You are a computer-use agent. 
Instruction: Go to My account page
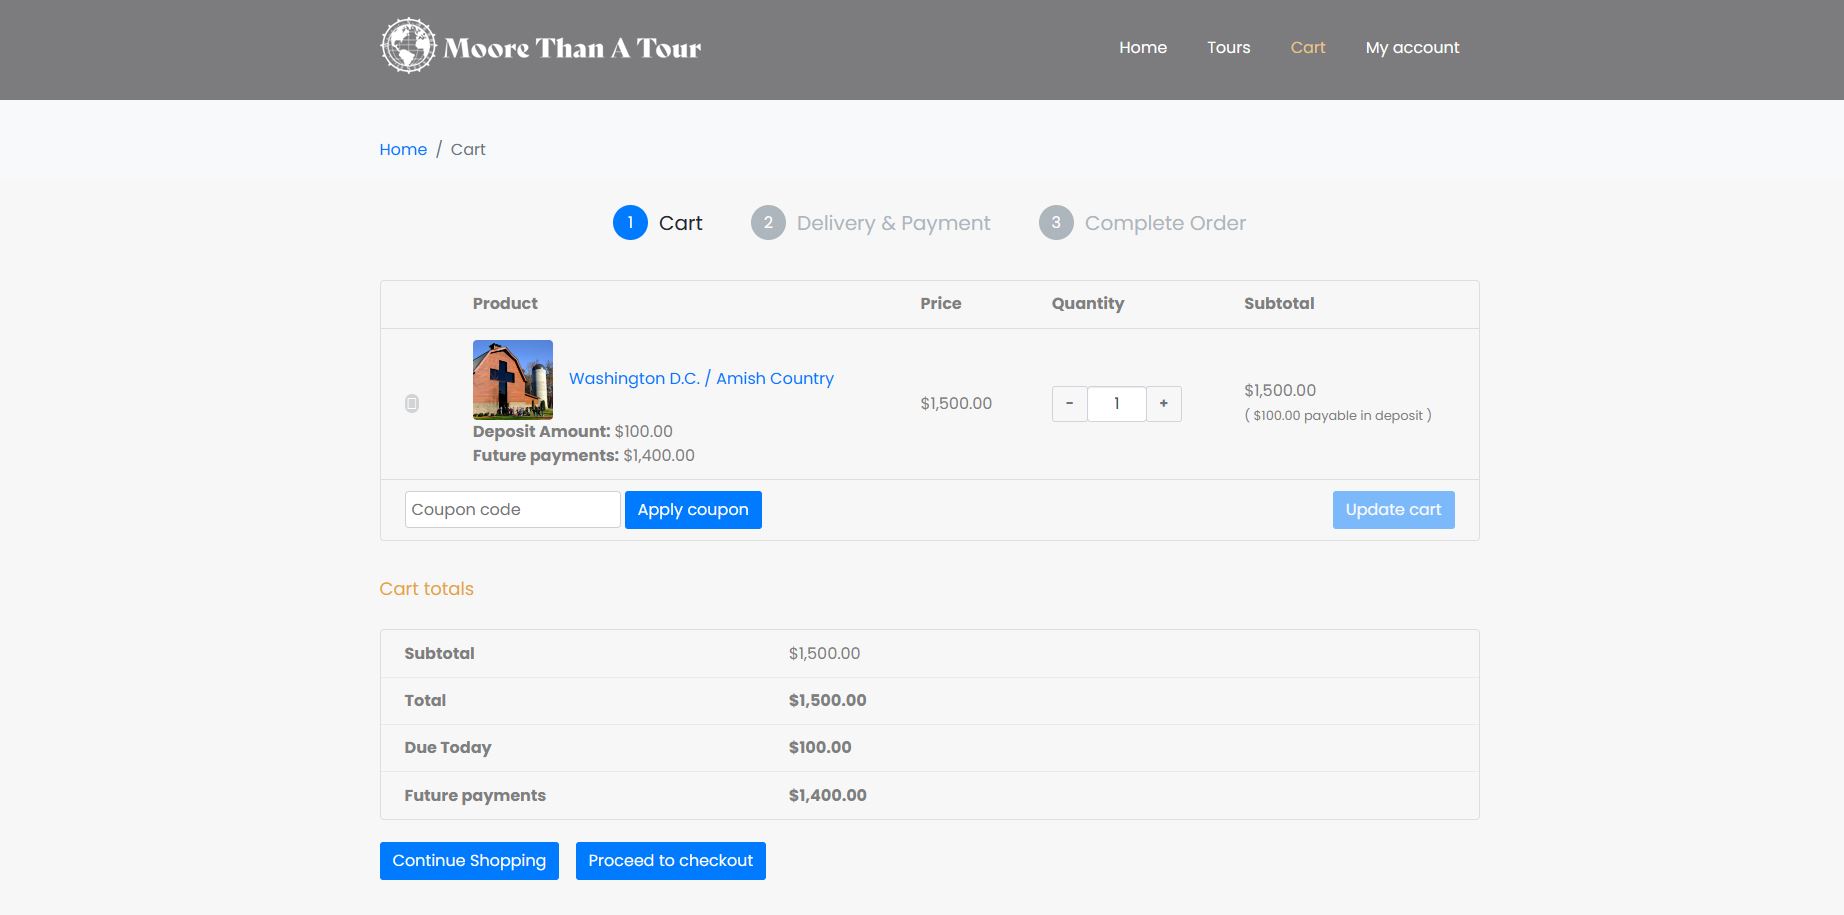[x=1412, y=47]
